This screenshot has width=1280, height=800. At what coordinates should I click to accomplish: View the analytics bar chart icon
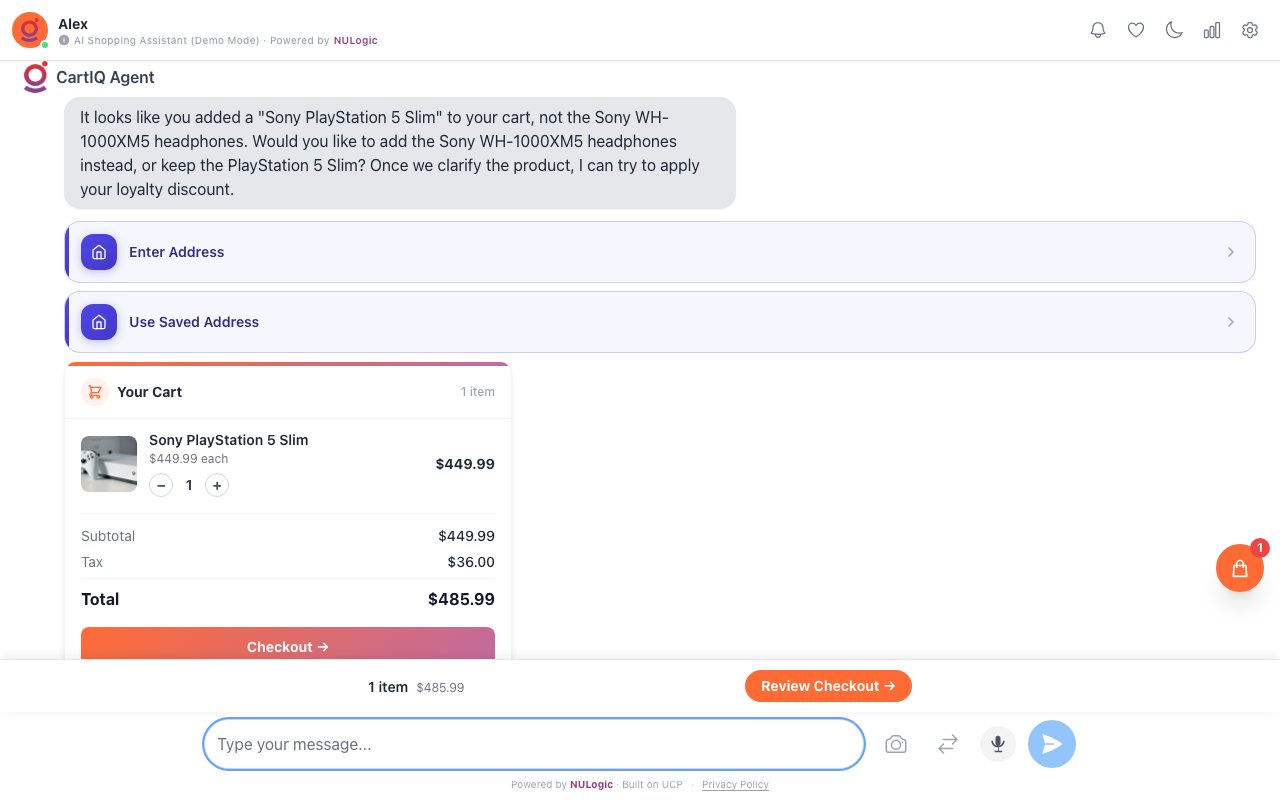point(1212,30)
